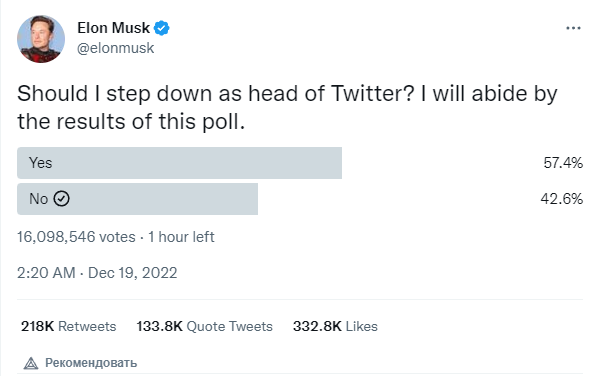
Task: Click the 1 hour left poll status
Action: 181,237
